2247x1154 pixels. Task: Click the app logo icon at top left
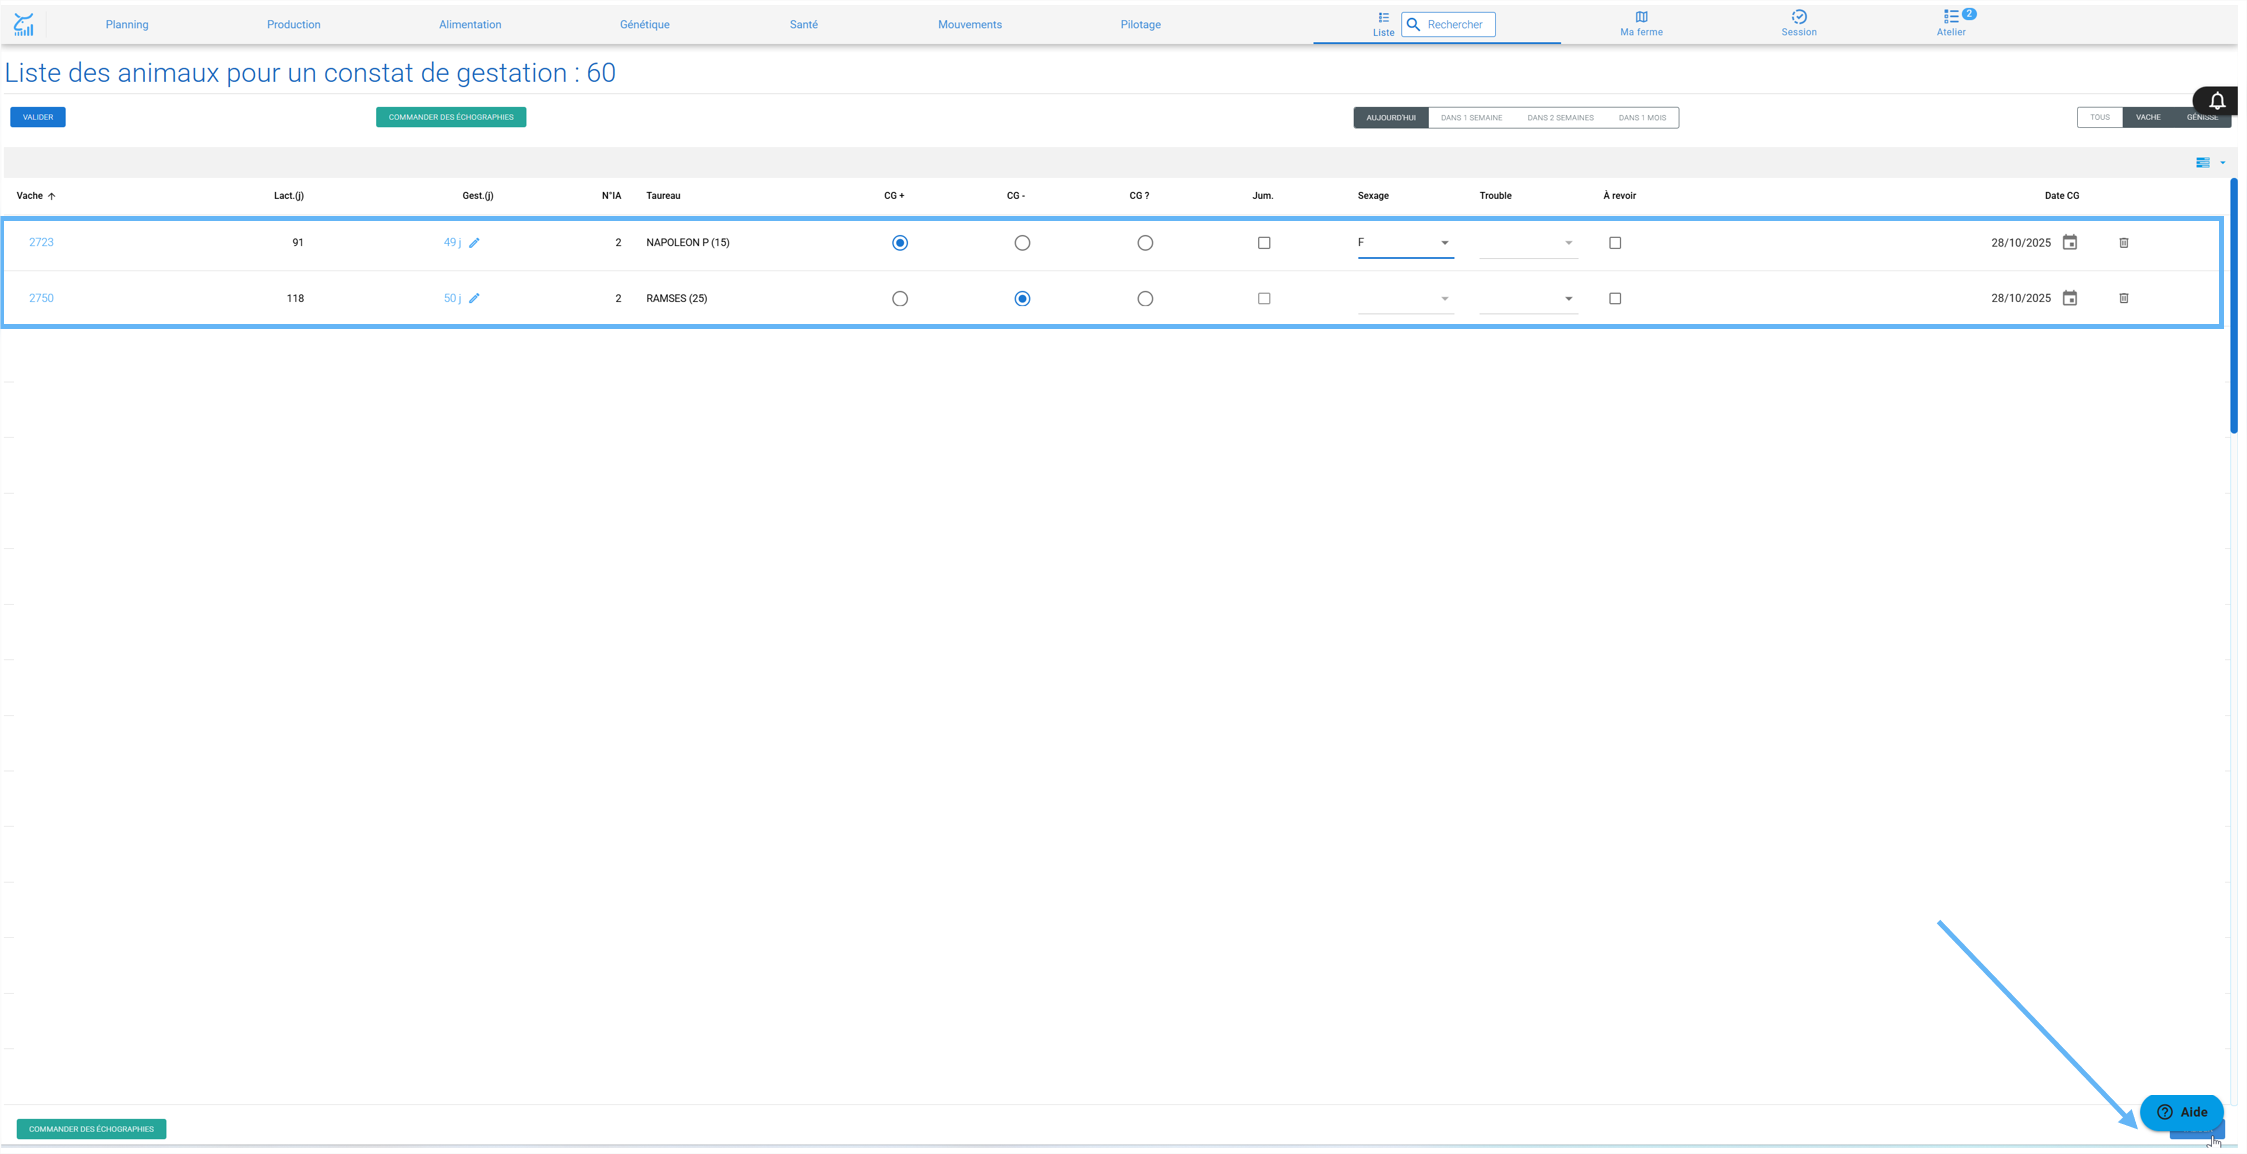pos(23,24)
